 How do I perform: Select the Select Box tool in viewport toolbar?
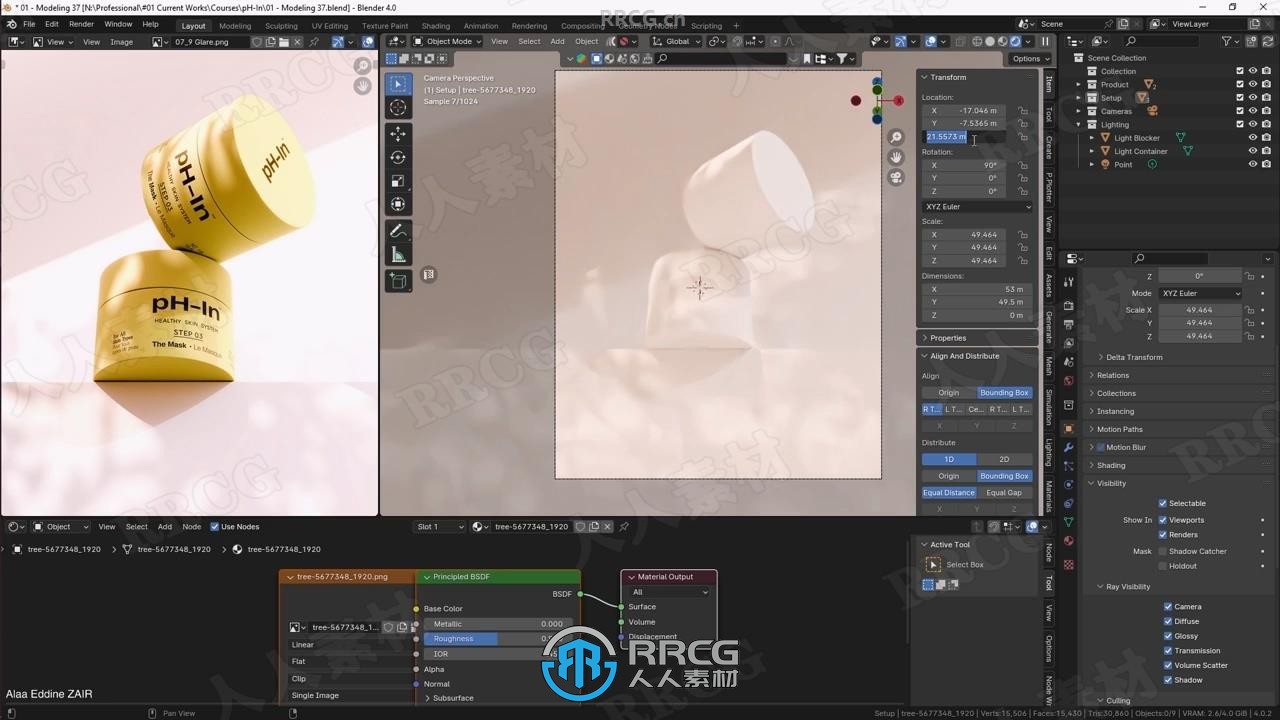(398, 84)
